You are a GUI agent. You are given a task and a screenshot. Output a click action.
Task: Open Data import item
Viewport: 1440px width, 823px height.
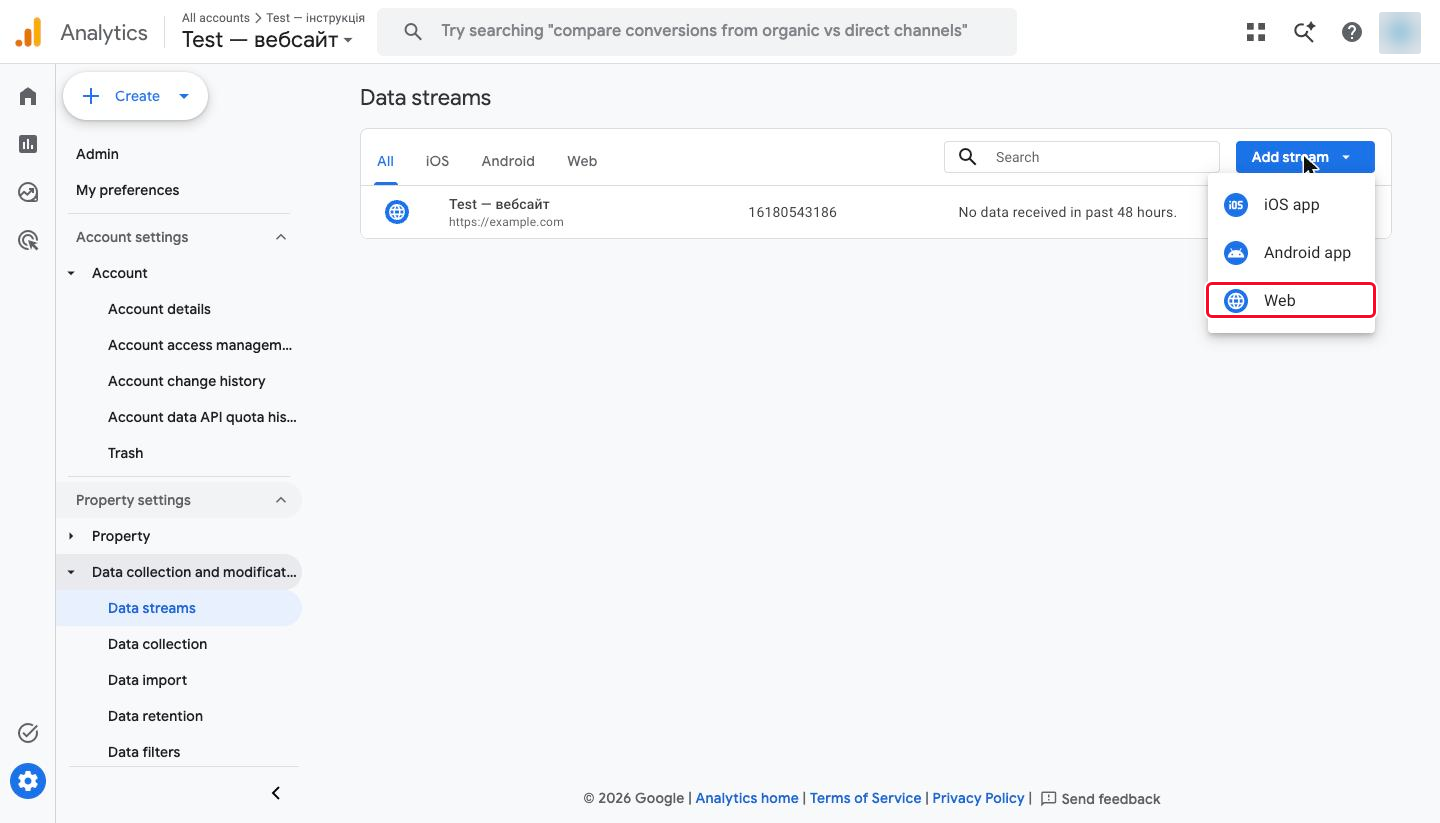(147, 680)
